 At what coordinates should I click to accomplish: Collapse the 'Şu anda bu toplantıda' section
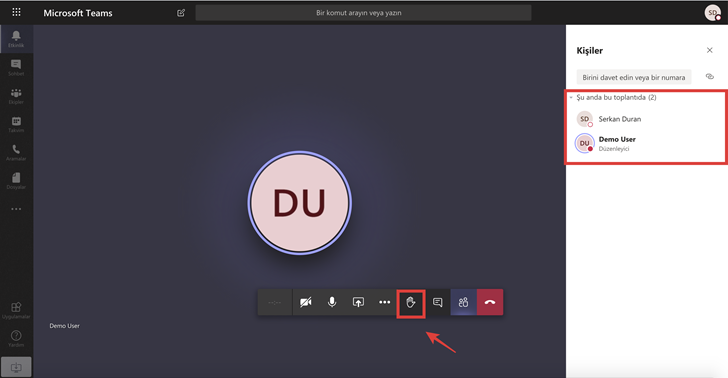point(572,98)
